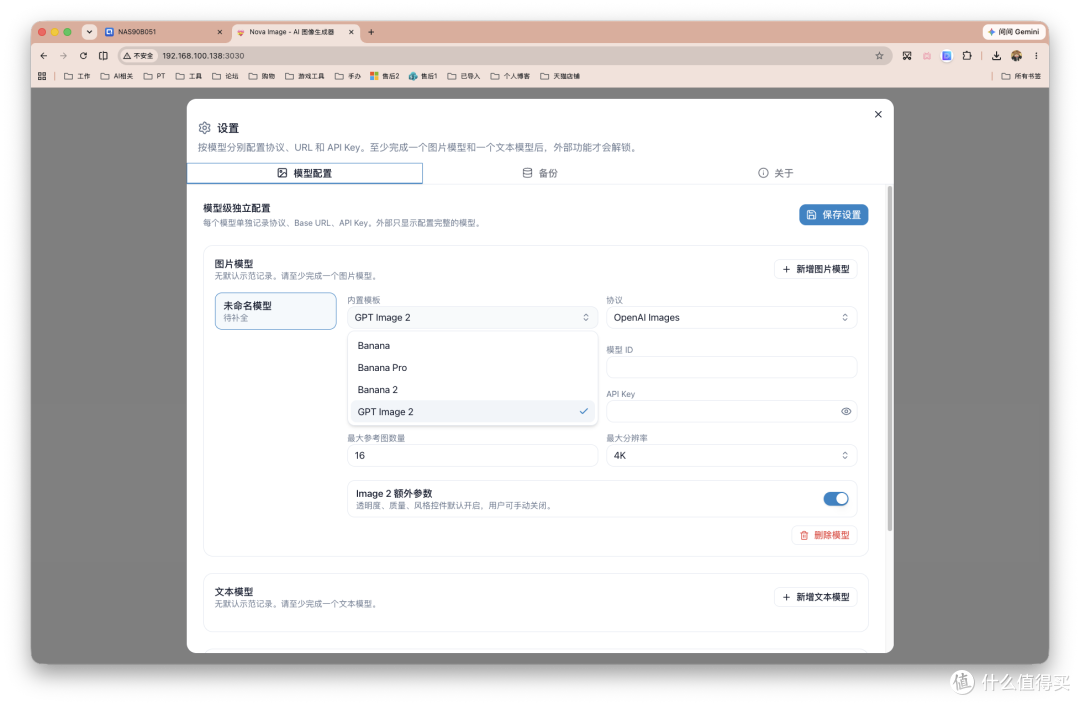Open the browser three-dot menu

click(1036, 56)
